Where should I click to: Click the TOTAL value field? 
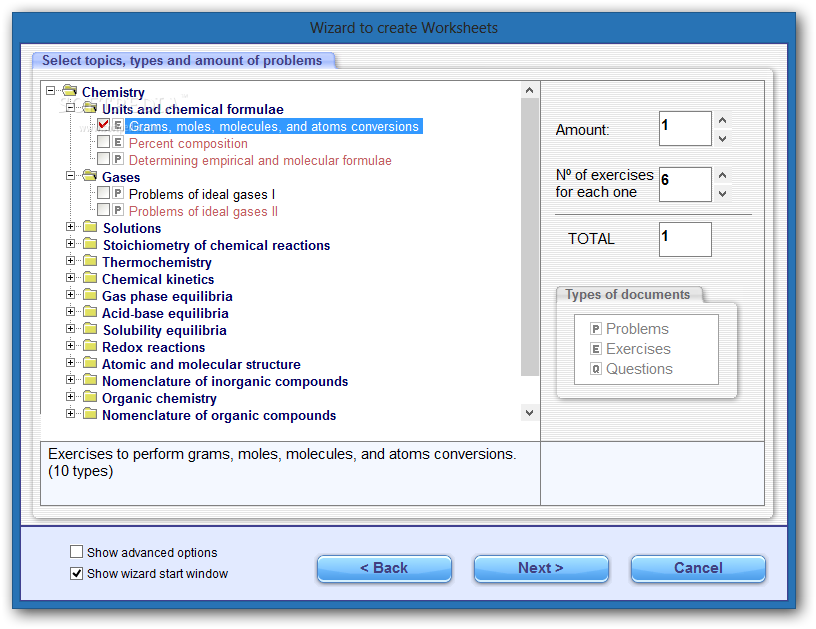(685, 239)
